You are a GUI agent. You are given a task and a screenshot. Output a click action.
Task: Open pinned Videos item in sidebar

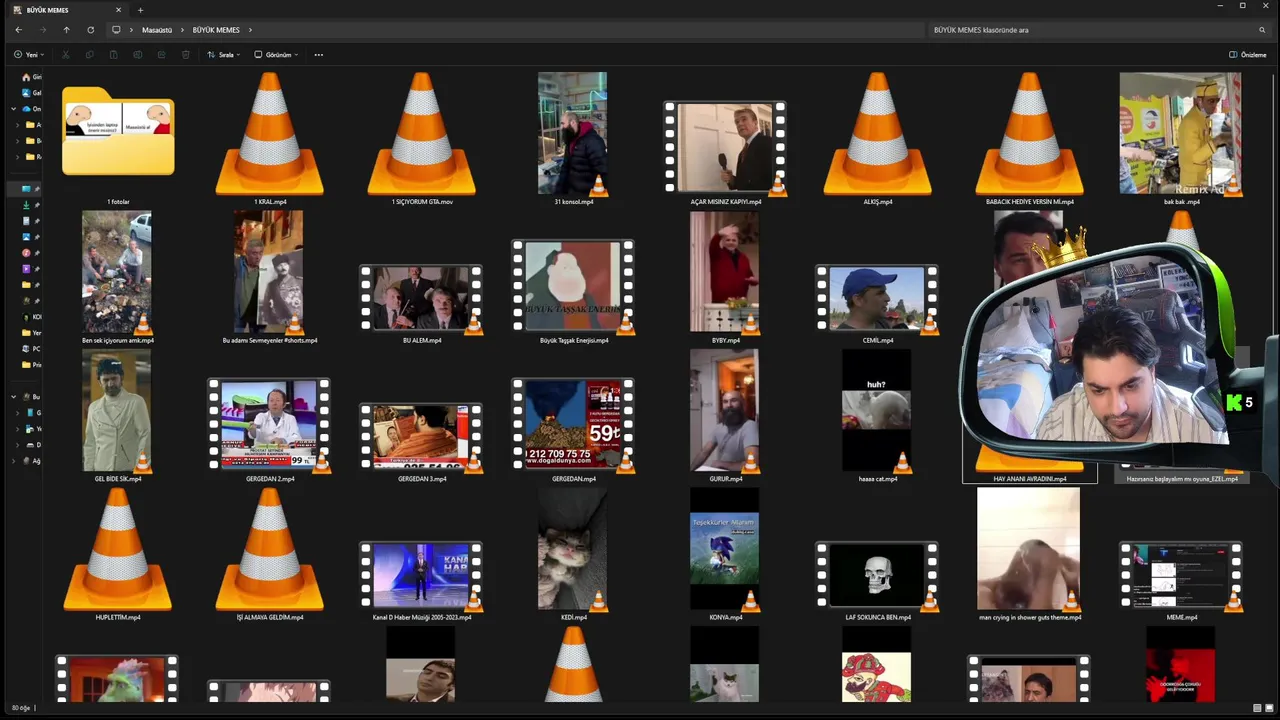pos(27,269)
